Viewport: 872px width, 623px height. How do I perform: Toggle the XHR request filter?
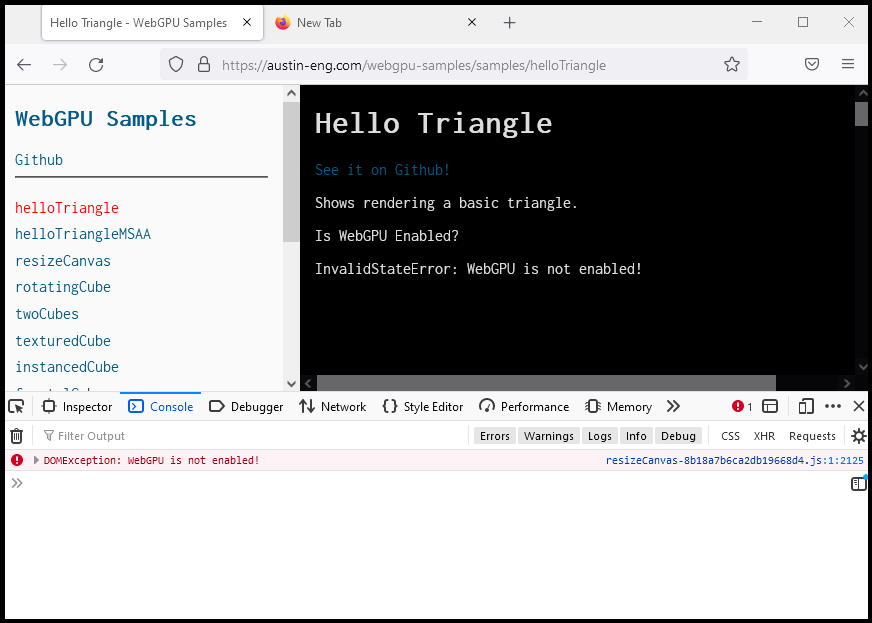[x=764, y=435]
